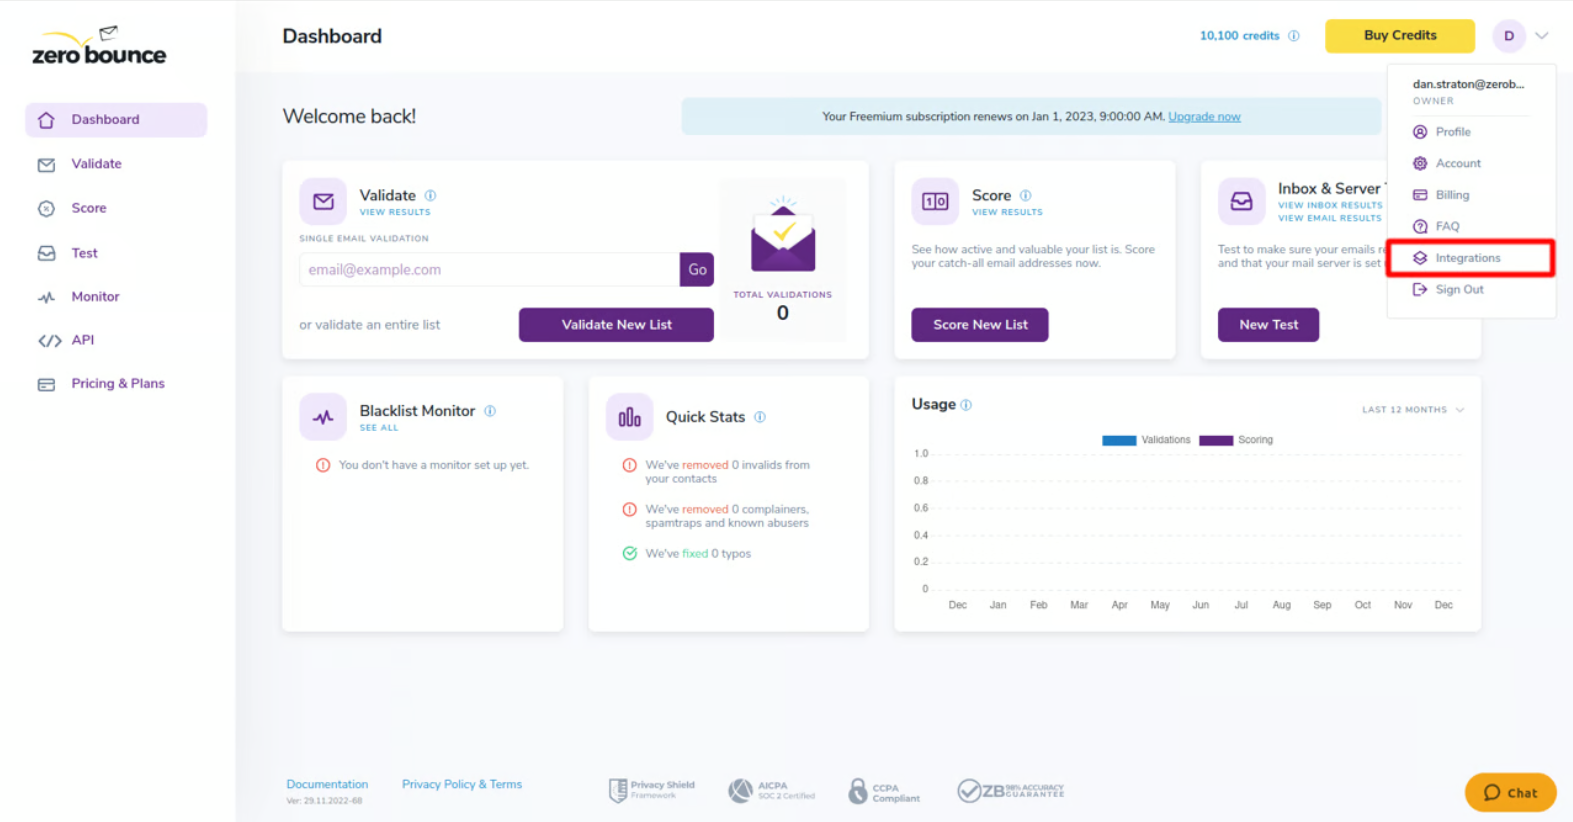Open the Chat widget button
Image resolution: width=1573 pixels, height=822 pixels.
coord(1510,792)
